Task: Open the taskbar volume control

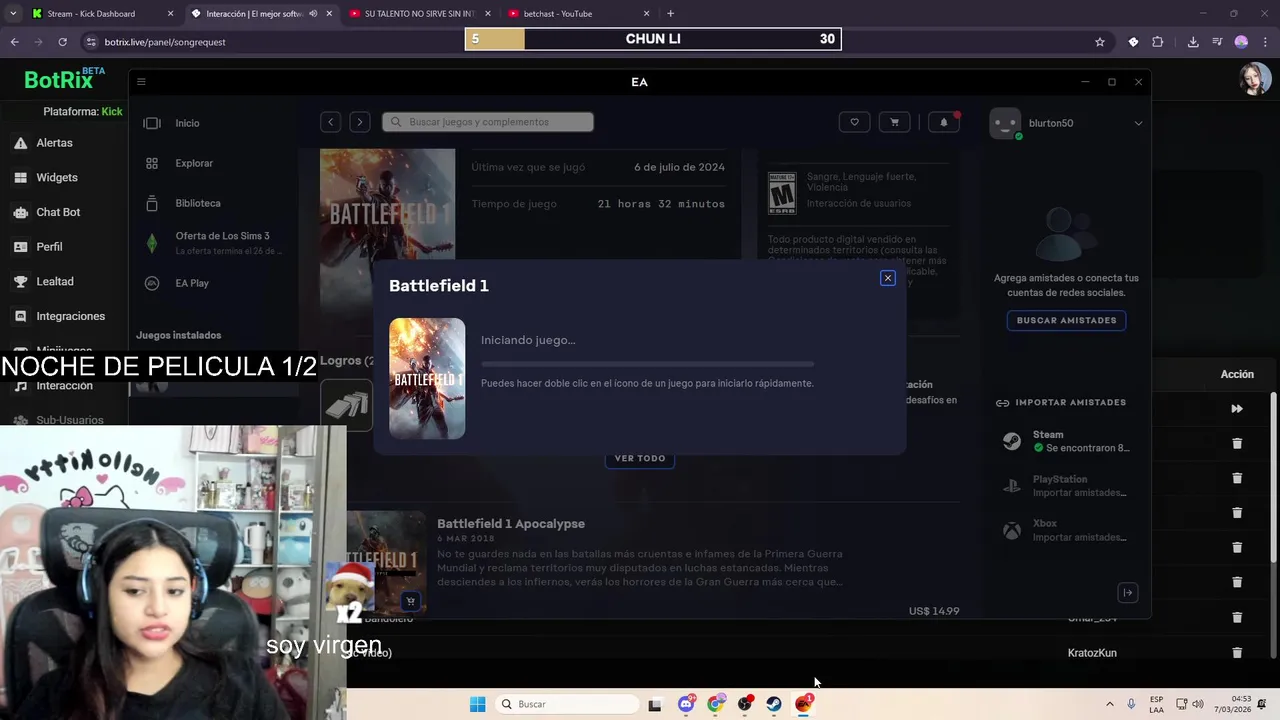Action: 1198,704
